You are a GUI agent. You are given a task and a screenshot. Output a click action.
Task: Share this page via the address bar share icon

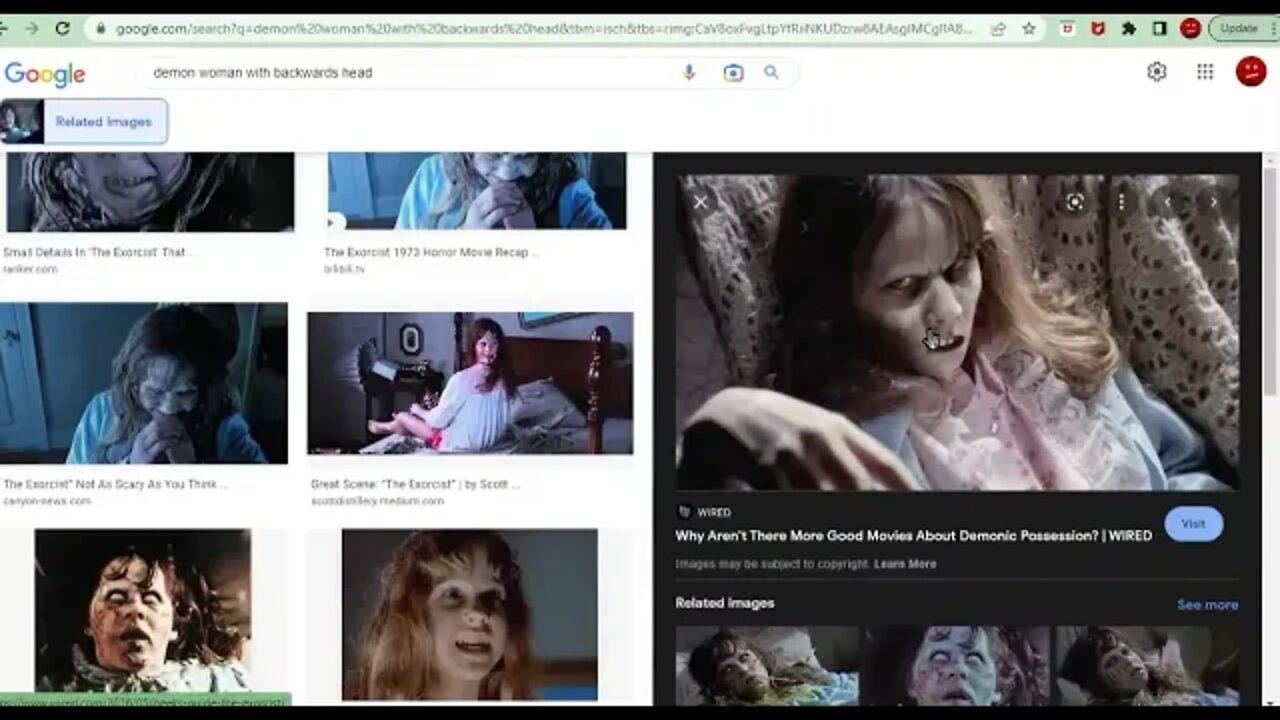(998, 29)
